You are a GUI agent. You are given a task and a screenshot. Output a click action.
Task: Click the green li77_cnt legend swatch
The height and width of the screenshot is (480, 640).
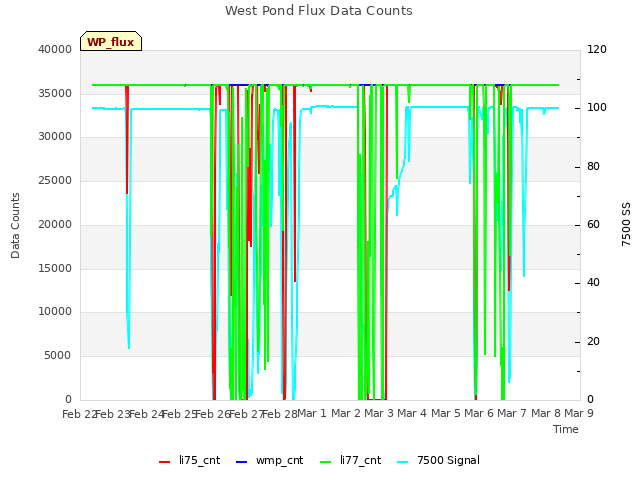pos(326,462)
